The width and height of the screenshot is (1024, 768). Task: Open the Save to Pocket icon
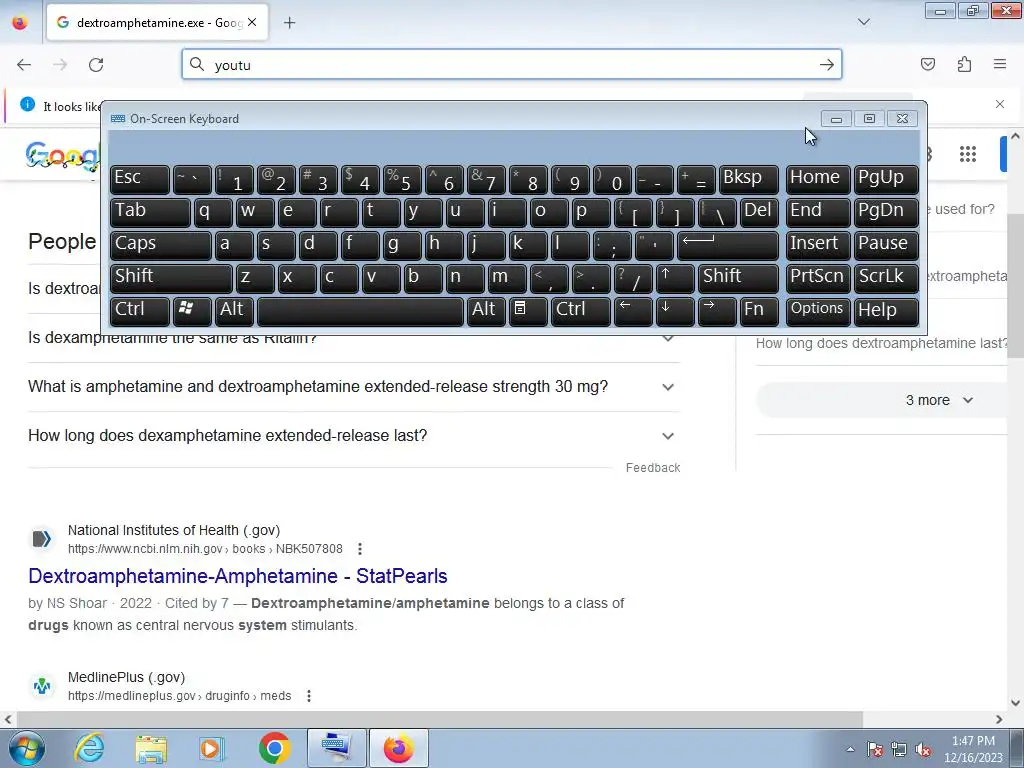tap(927, 64)
